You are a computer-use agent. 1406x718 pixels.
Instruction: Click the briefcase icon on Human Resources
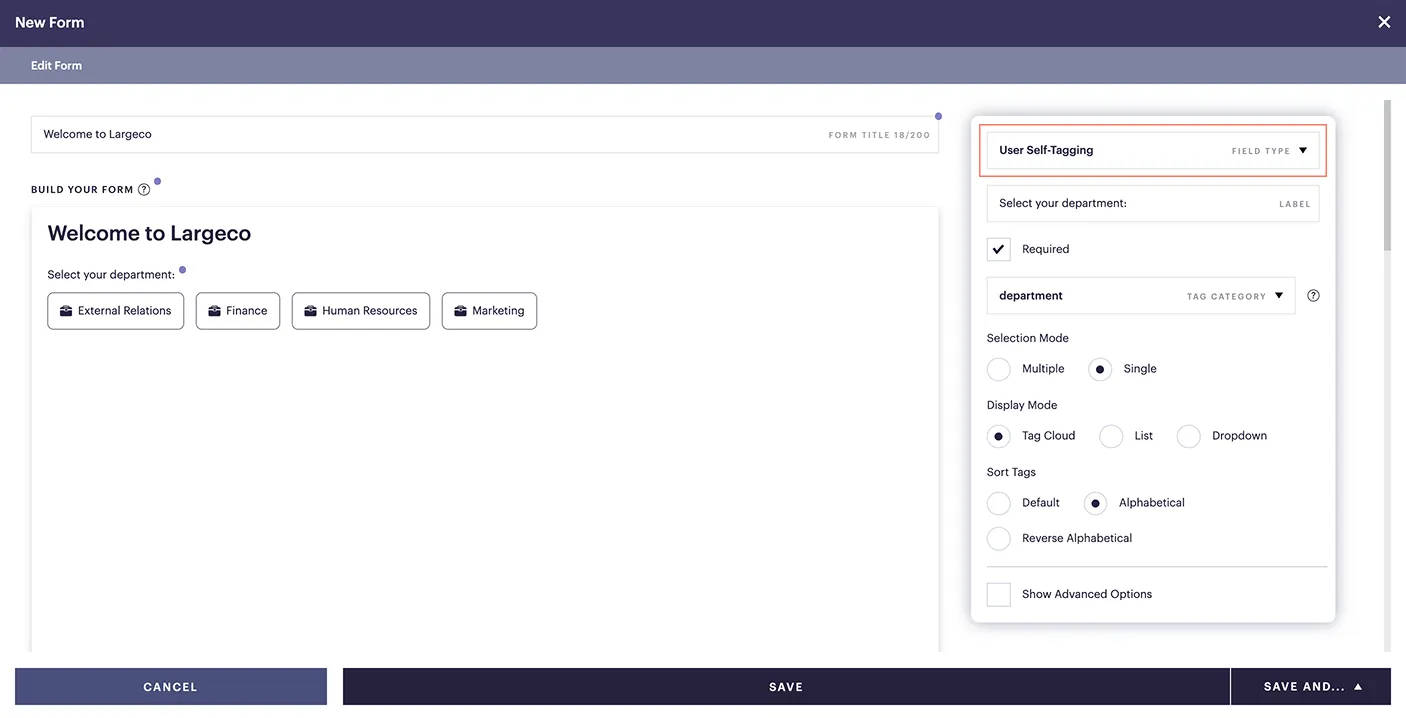pyautogui.click(x=310, y=311)
